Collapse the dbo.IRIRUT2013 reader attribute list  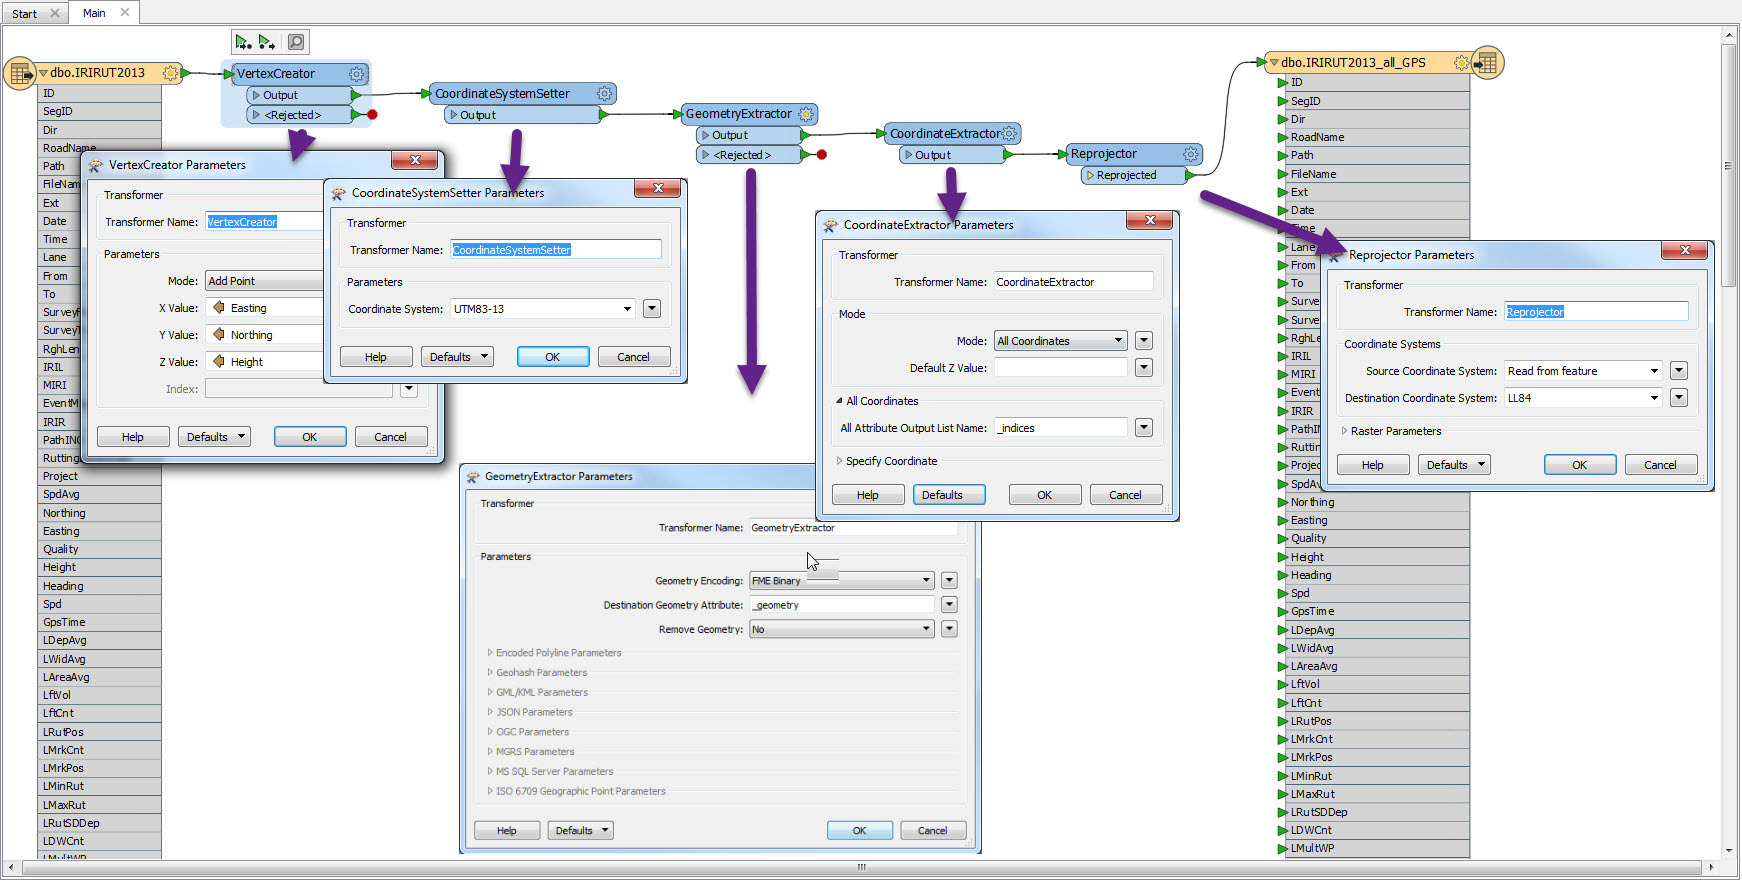[43, 73]
